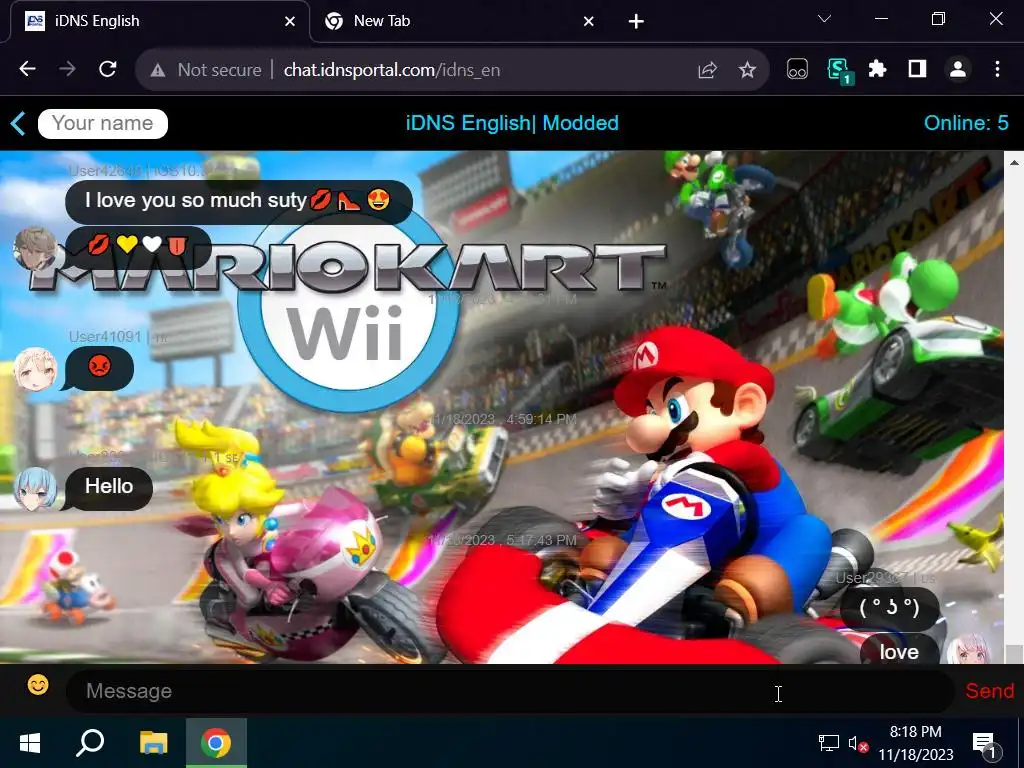Click the 'I love you so much suty' message
This screenshot has height=768, width=1024.
coord(239,201)
